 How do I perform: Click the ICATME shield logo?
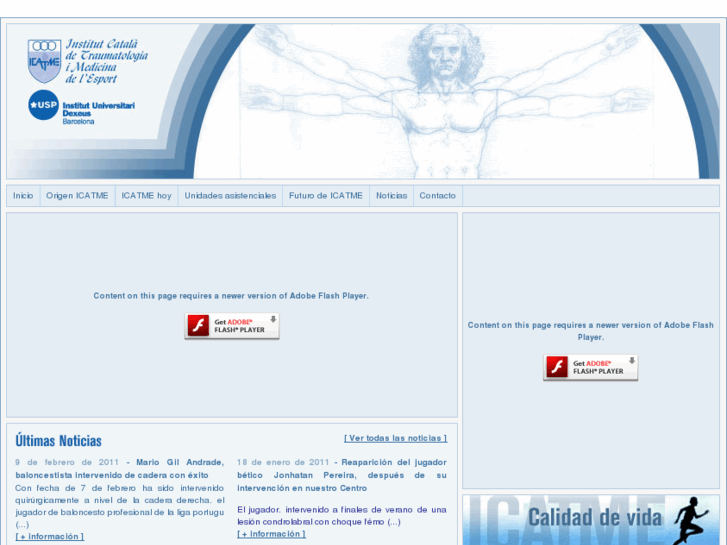[45, 61]
